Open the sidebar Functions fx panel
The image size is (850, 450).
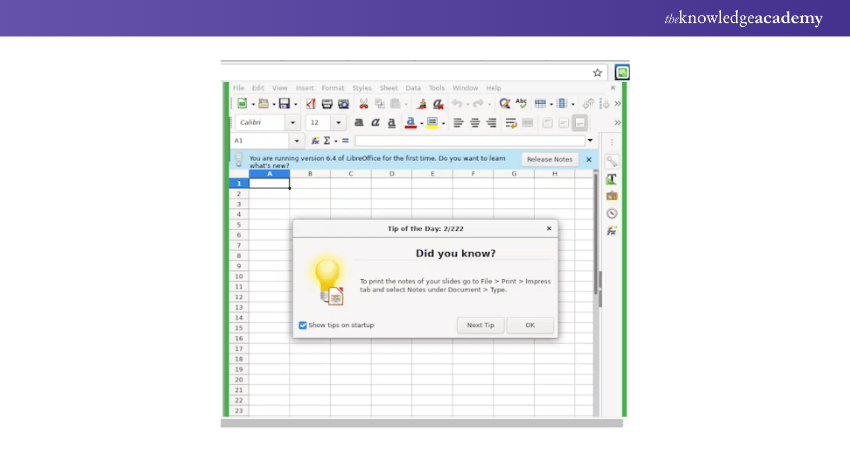coord(611,231)
